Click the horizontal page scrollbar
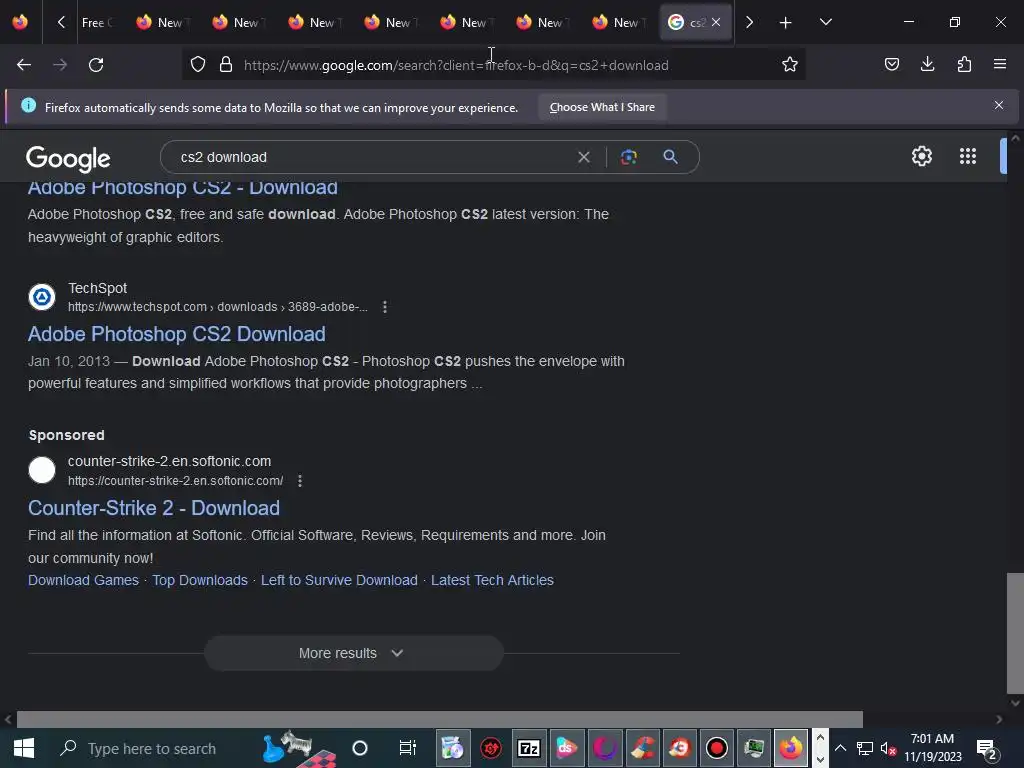Screen dimensions: 1024x768 440,719
